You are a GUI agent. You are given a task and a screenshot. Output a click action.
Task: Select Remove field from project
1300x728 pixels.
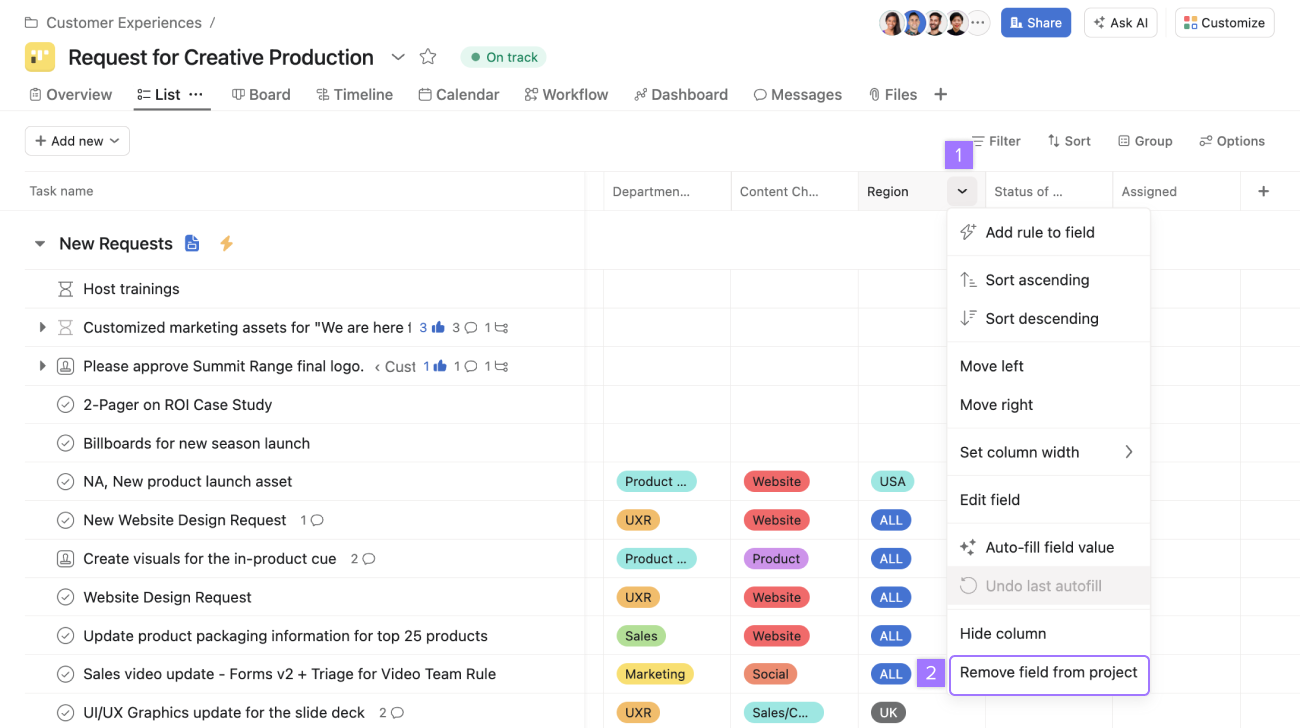[1048, 673]
